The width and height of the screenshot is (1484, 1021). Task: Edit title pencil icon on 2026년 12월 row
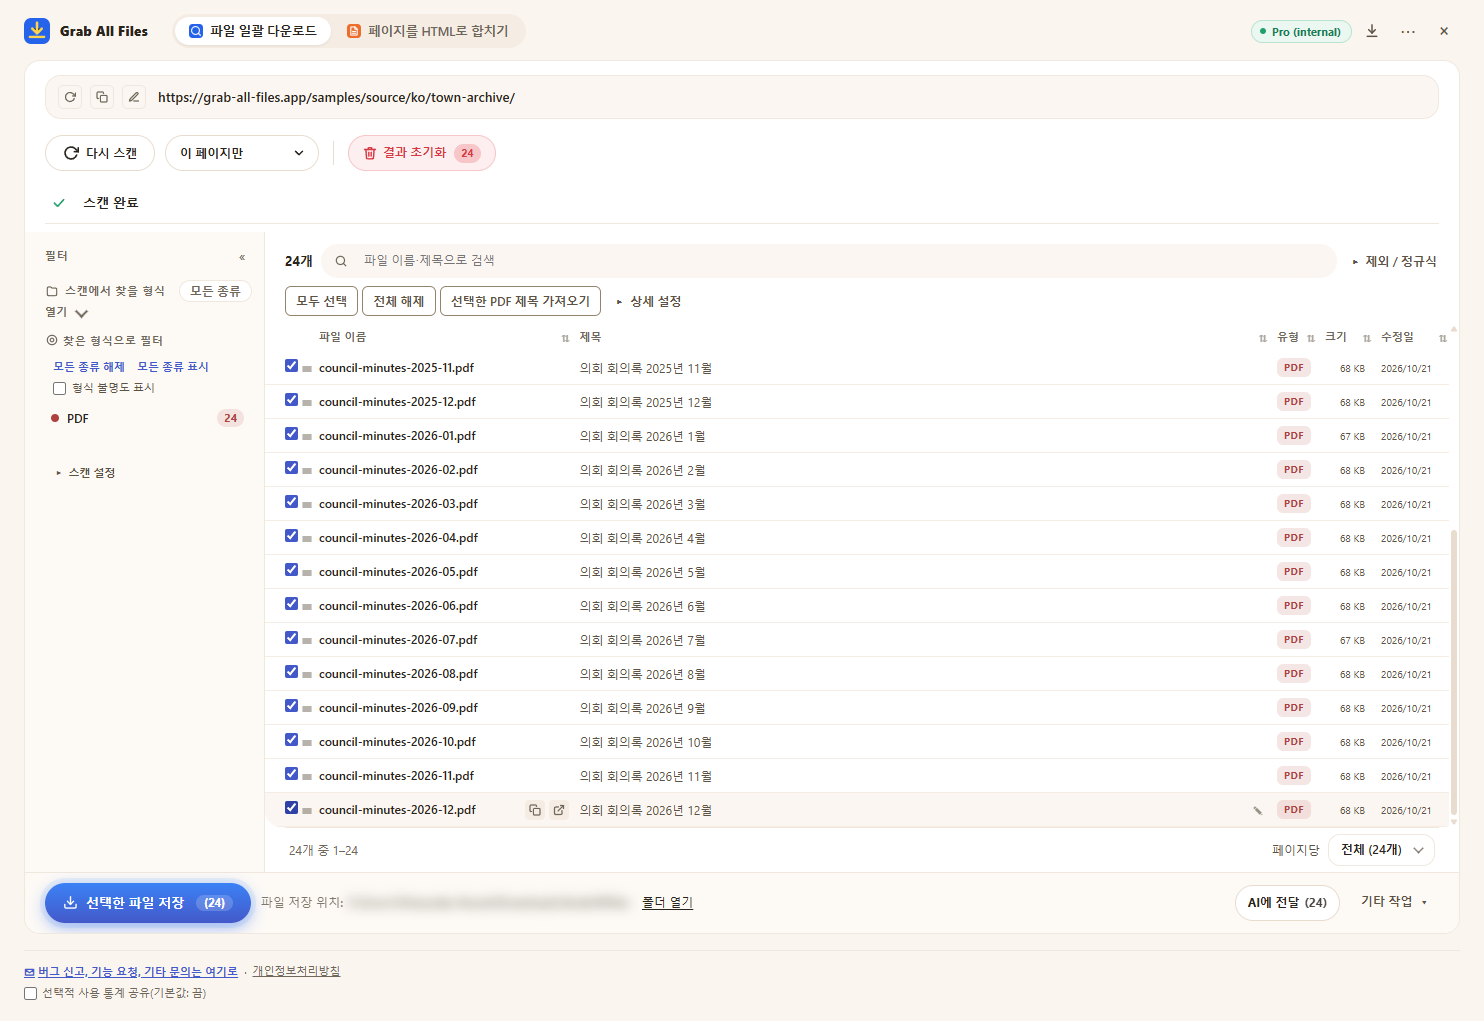click(1258, 810)
